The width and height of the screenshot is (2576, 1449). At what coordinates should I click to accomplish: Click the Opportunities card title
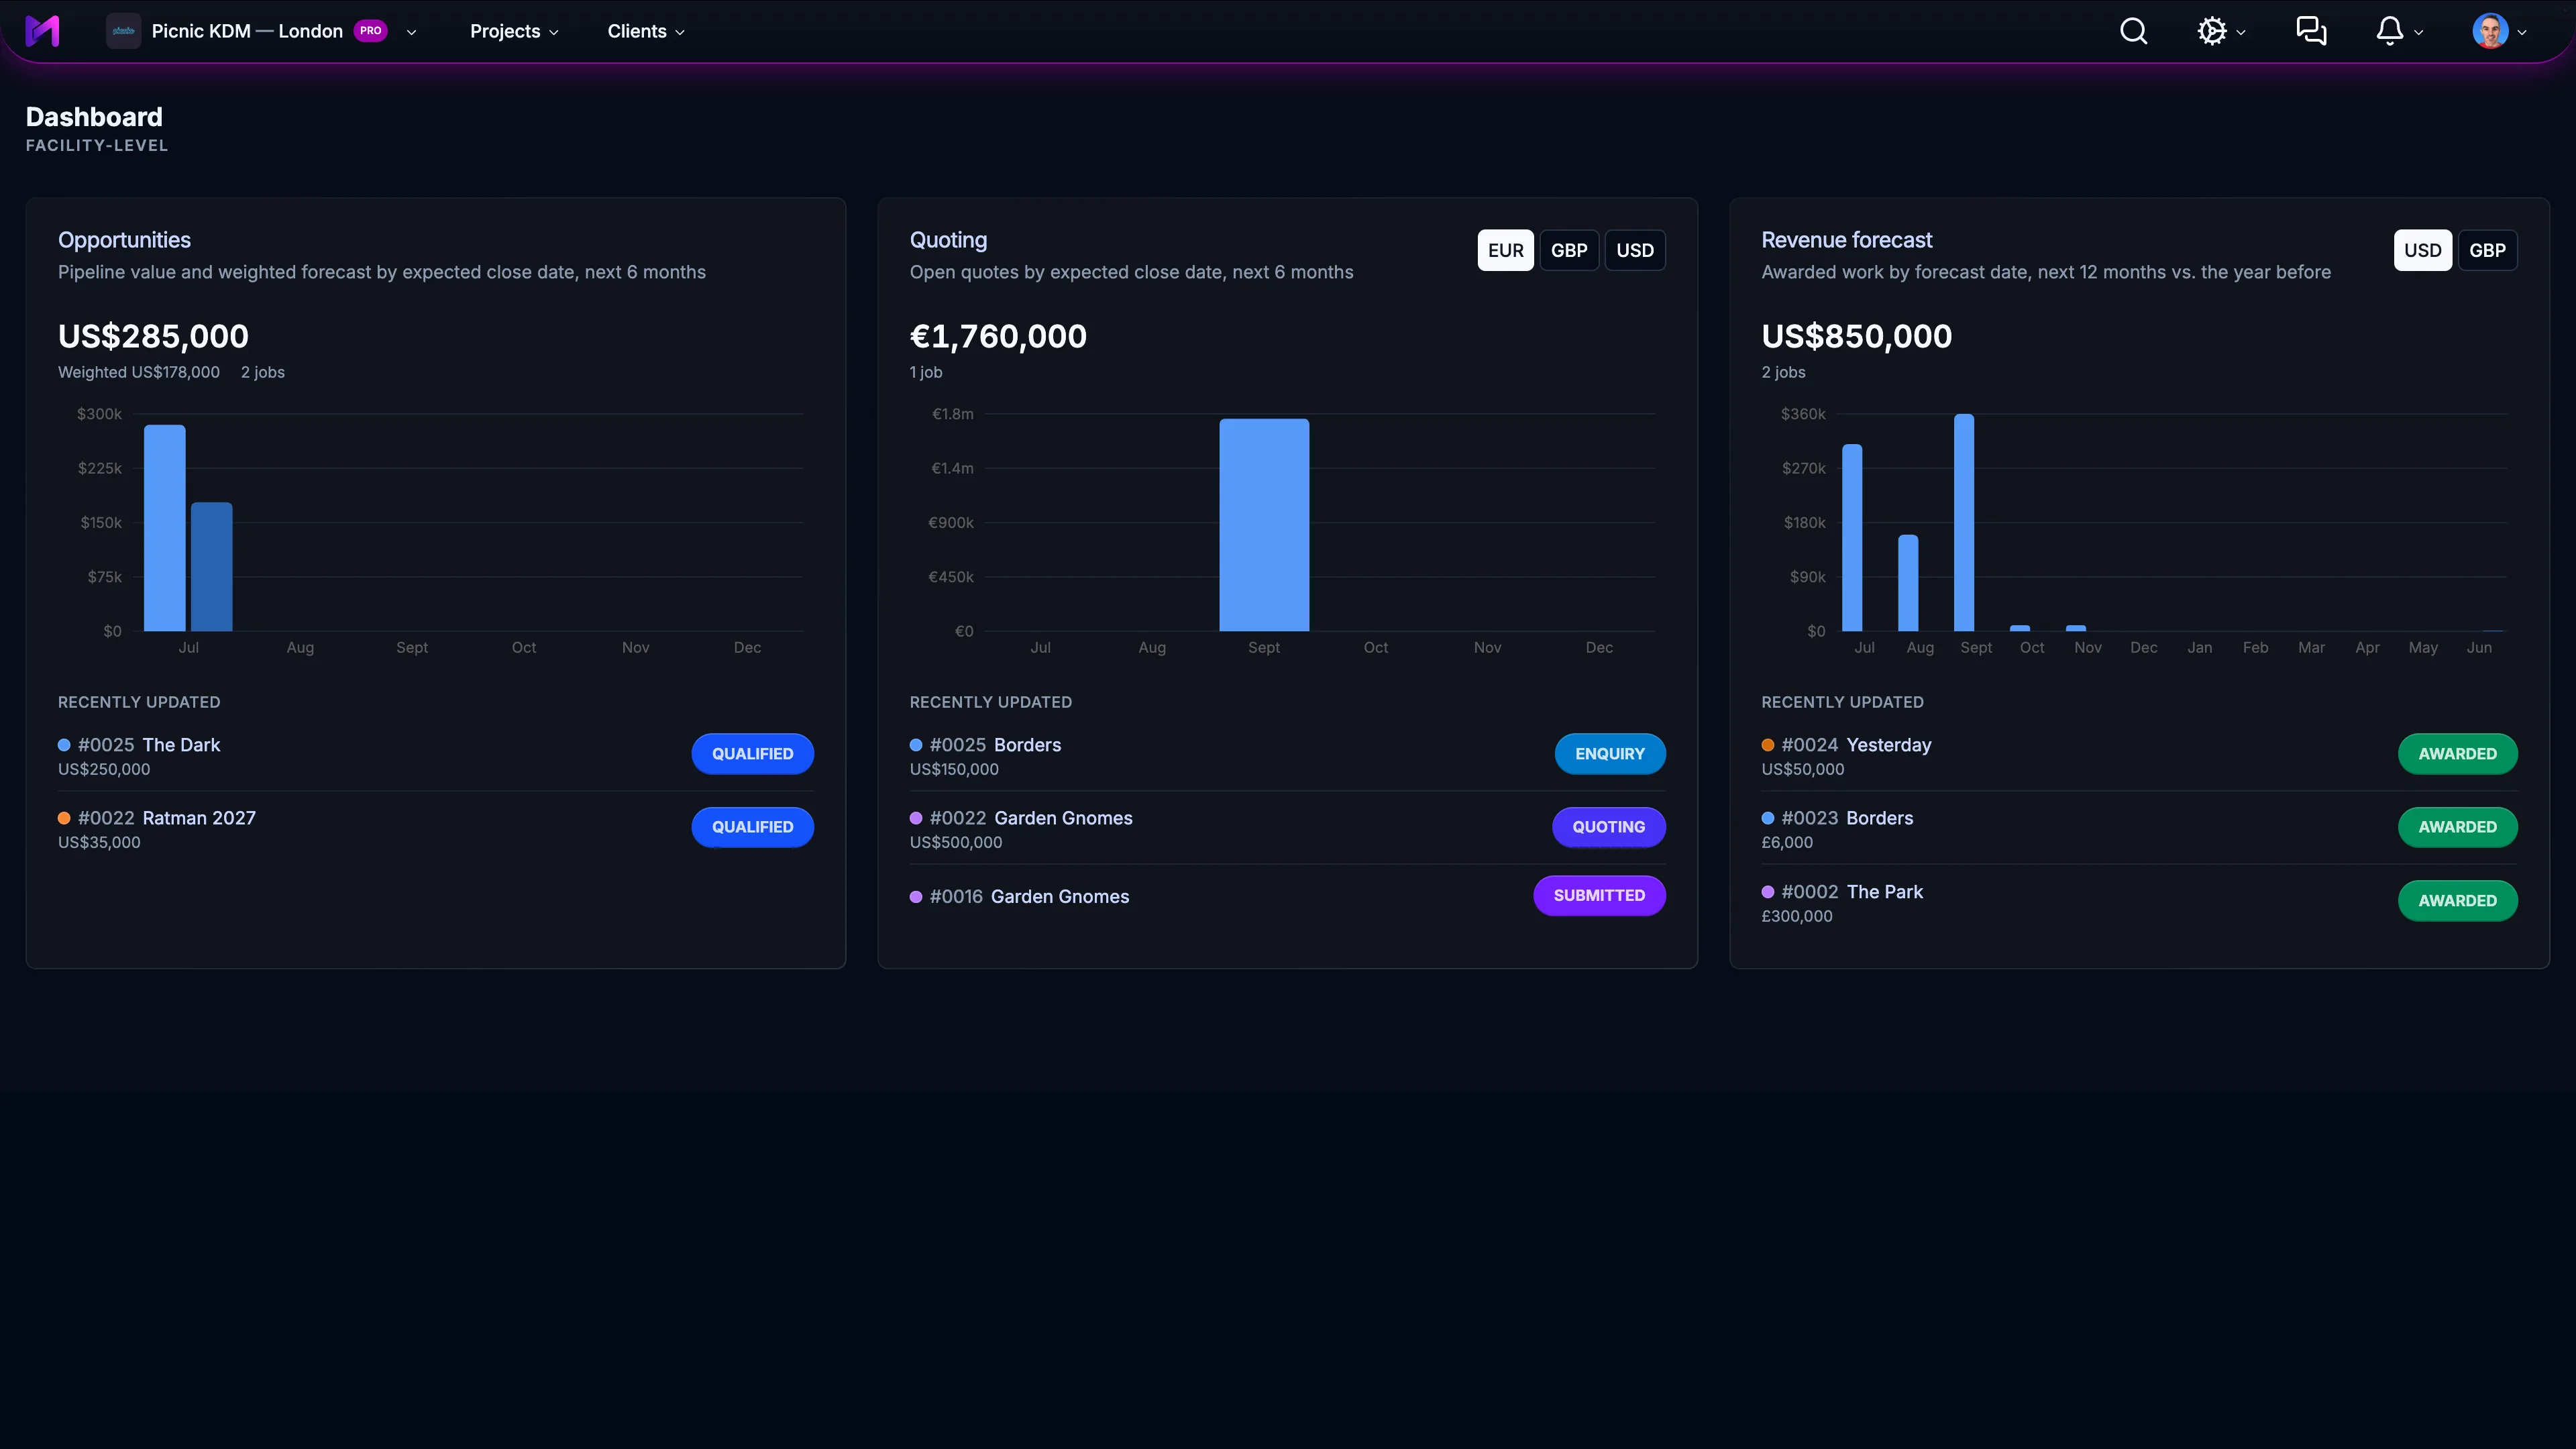tap(124, 240)
